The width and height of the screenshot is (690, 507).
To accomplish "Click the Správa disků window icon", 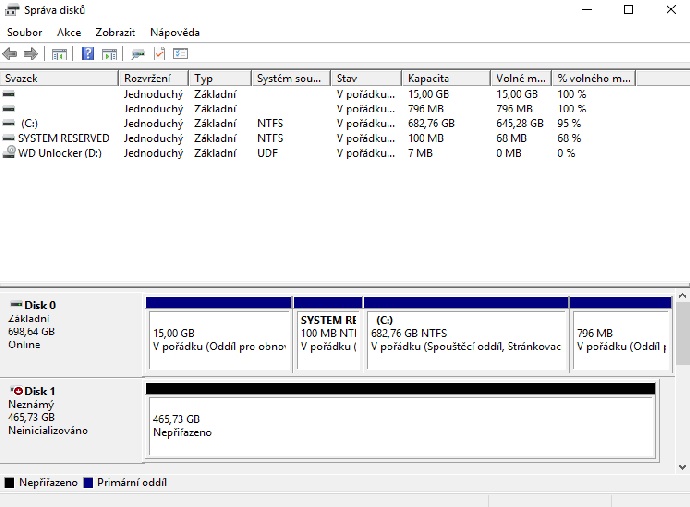I will point(12,10).
